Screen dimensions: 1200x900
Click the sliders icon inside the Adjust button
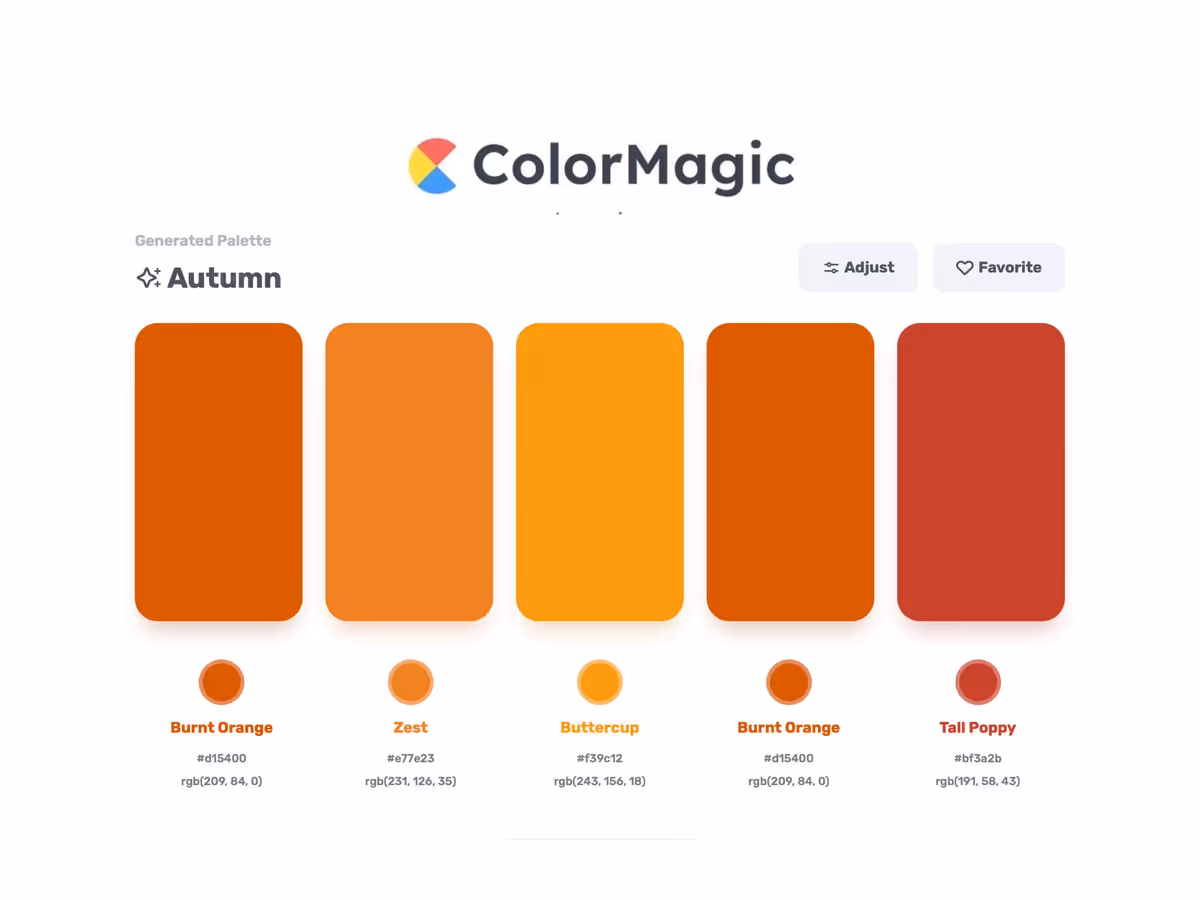831,267
